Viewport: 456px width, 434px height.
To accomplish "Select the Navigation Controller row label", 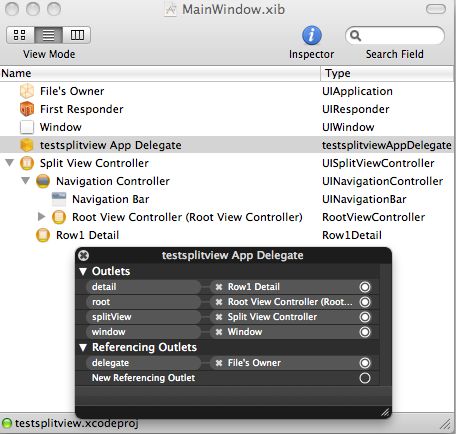I will [x=113, y=181].
